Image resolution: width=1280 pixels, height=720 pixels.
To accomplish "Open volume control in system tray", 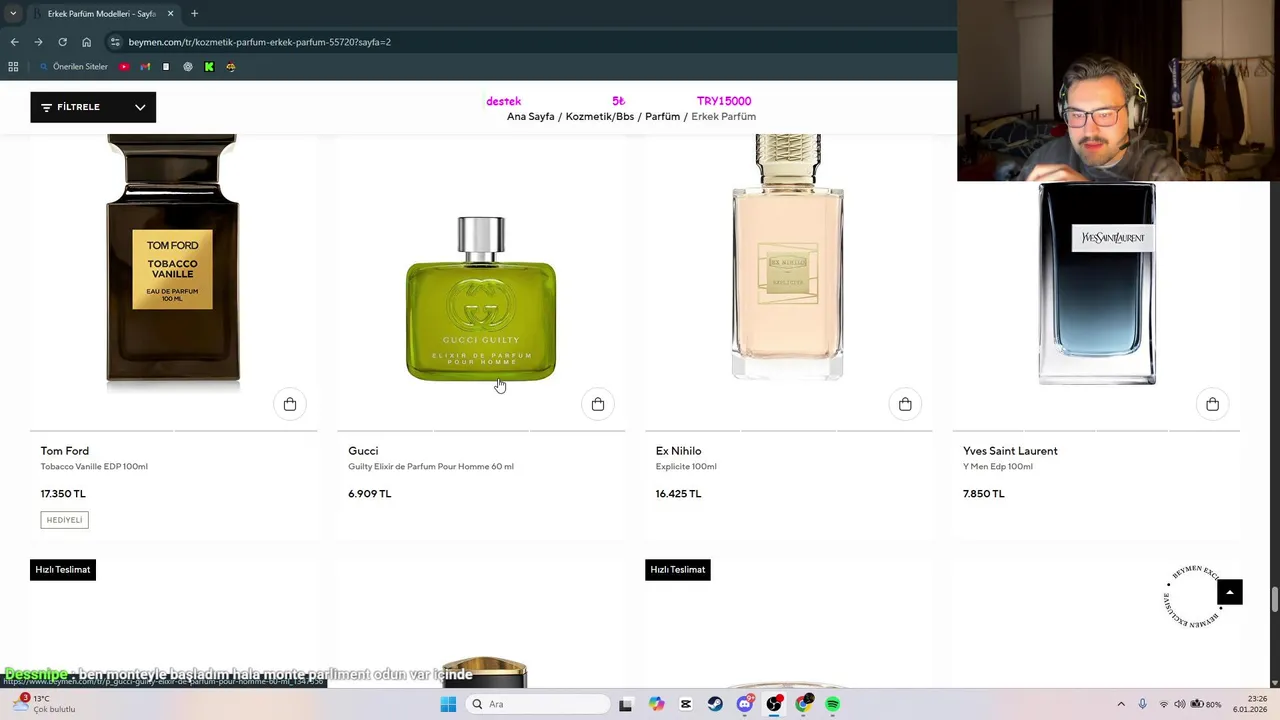I will tap(1180, 704).
